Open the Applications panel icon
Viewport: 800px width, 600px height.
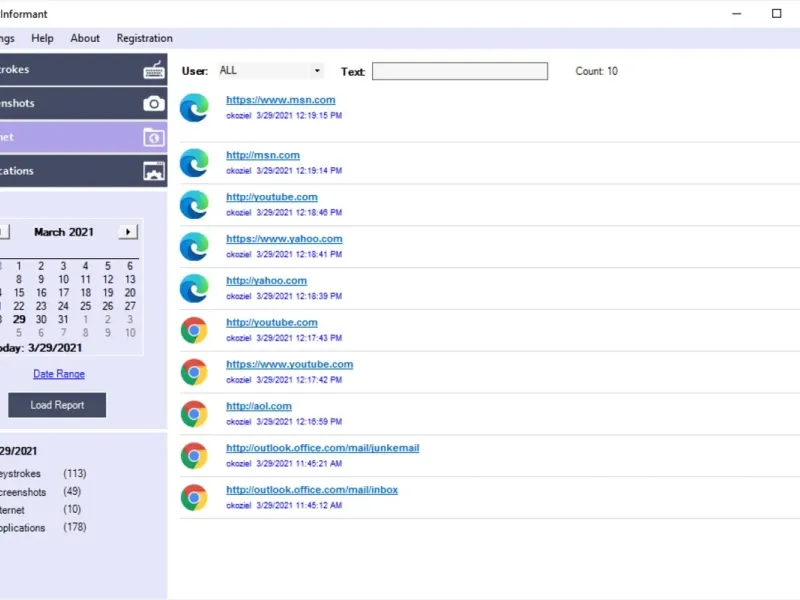click(x=154, y=171)
